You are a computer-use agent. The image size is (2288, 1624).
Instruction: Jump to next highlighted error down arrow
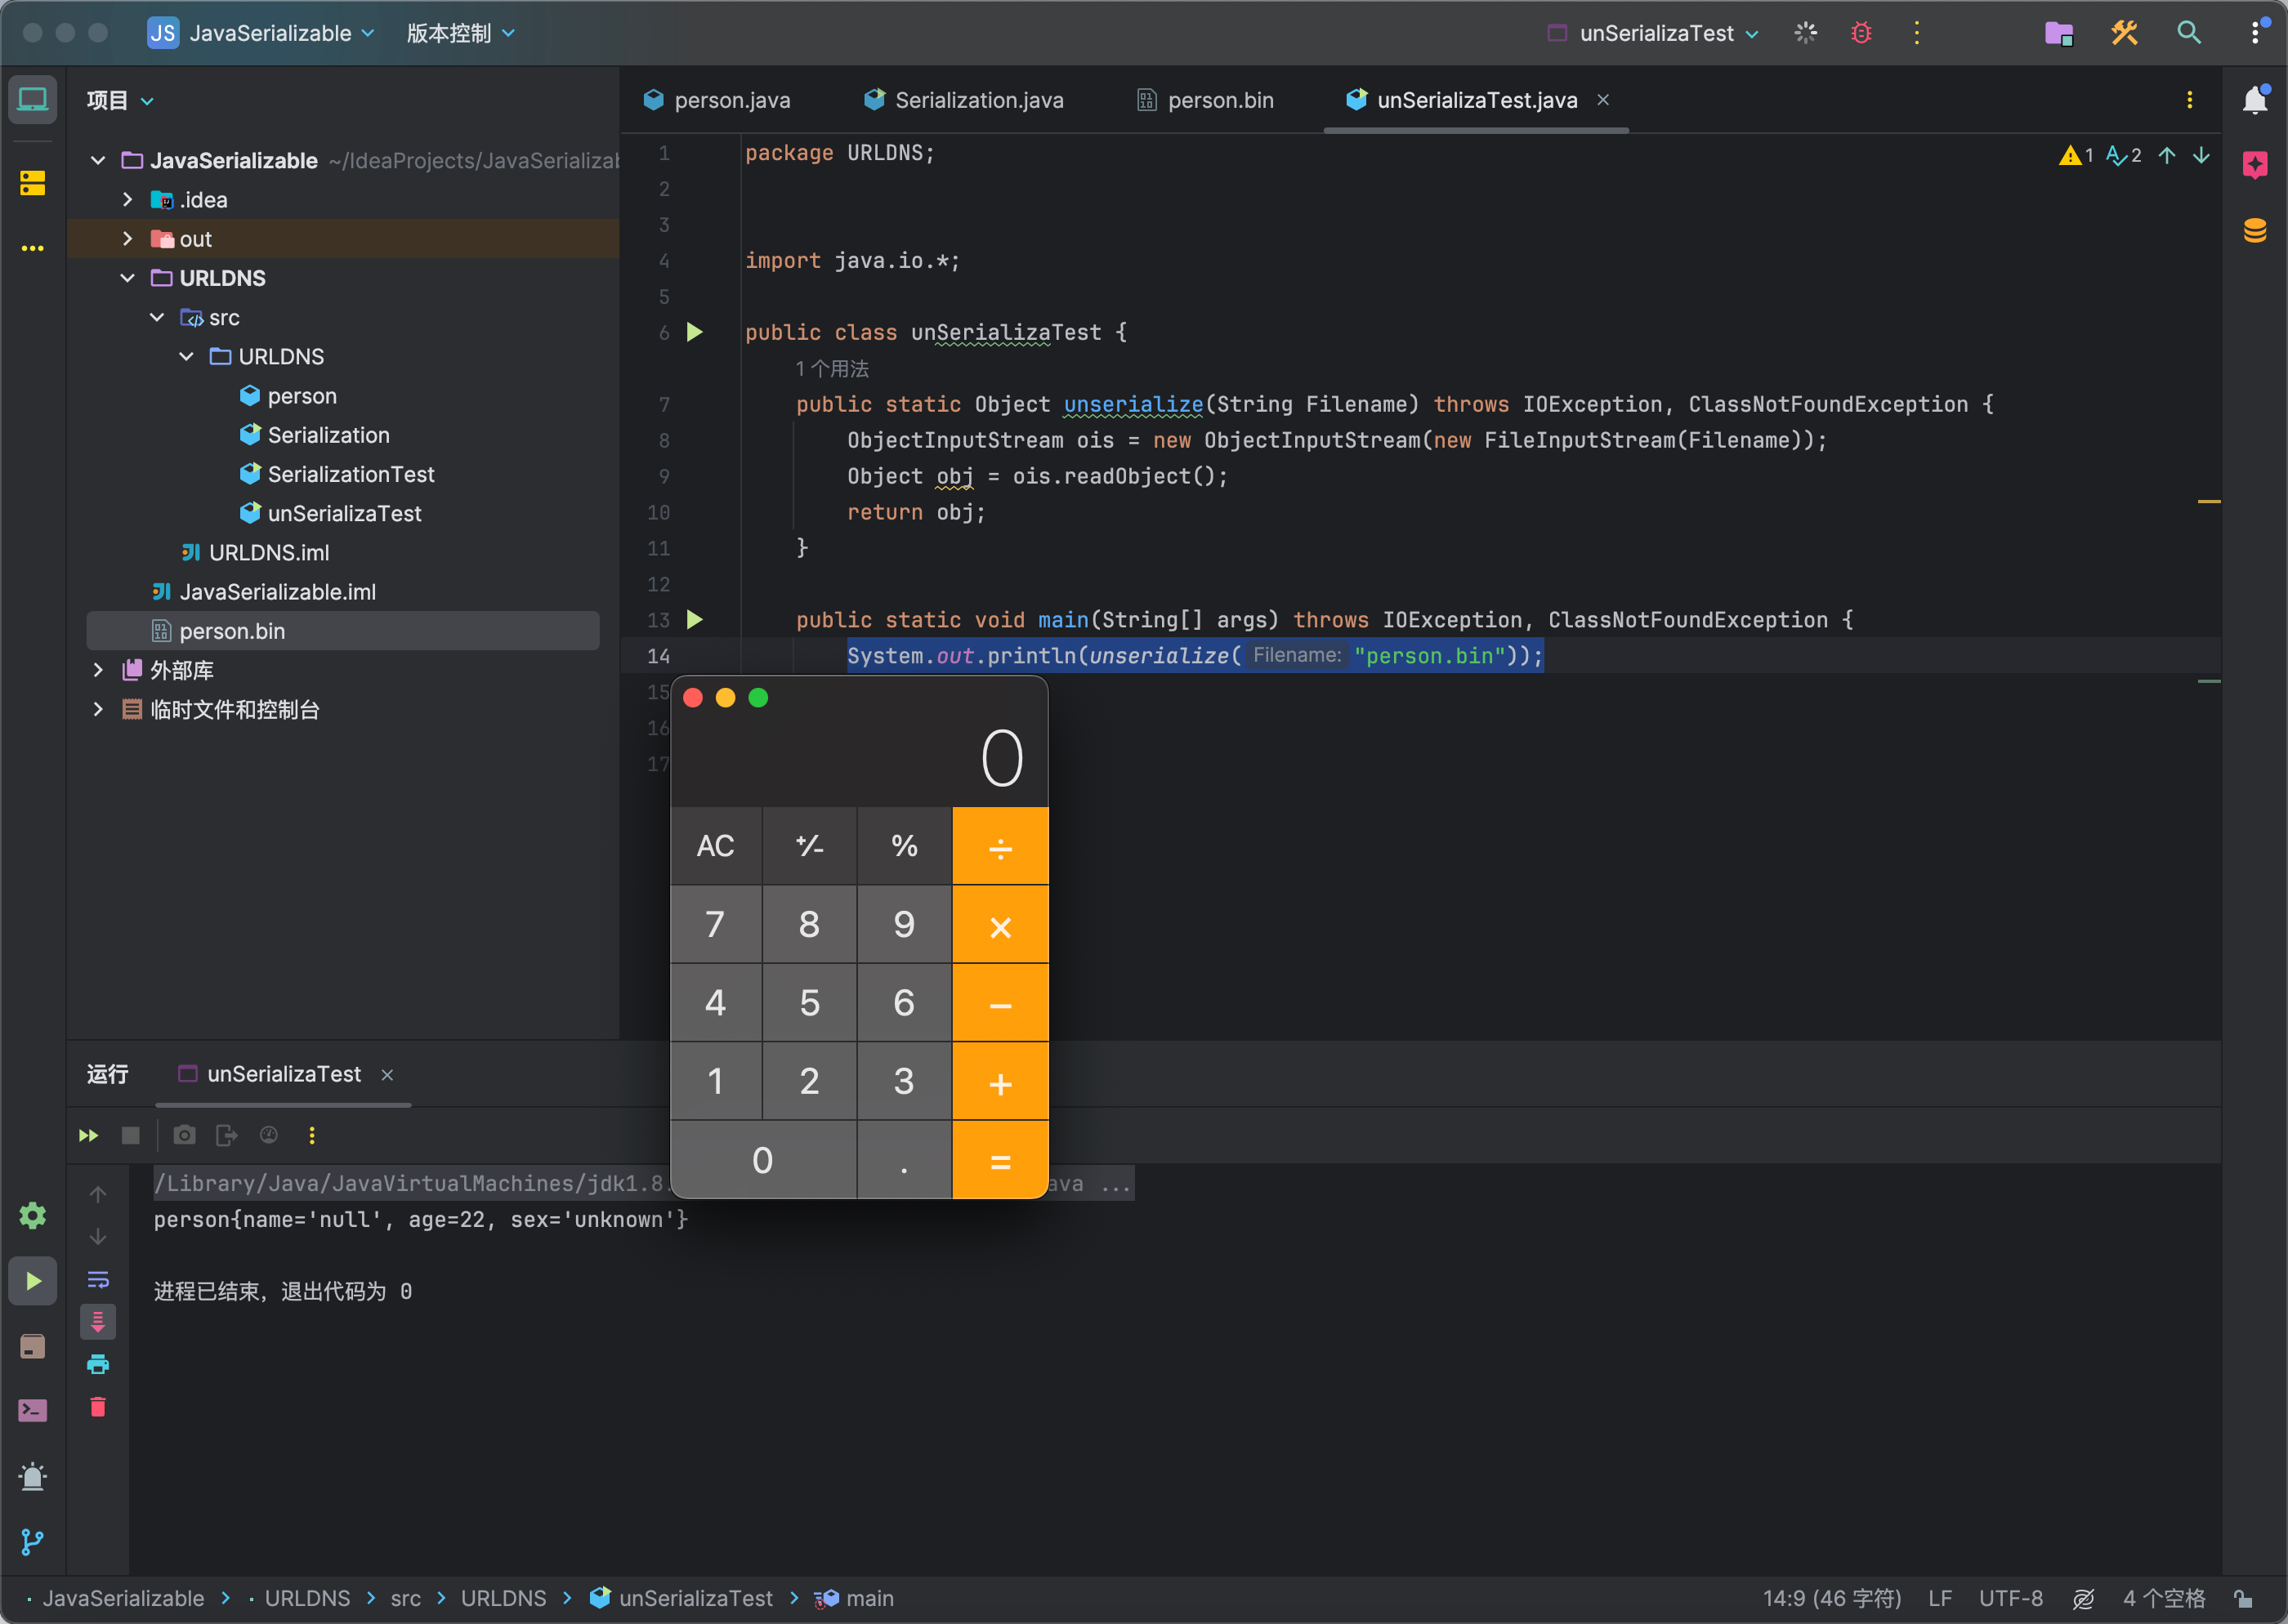2201,155
